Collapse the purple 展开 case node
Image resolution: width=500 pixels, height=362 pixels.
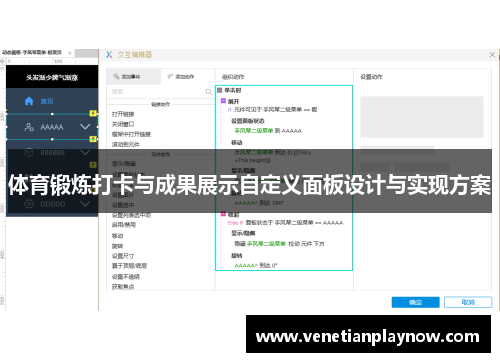point(223,101)
